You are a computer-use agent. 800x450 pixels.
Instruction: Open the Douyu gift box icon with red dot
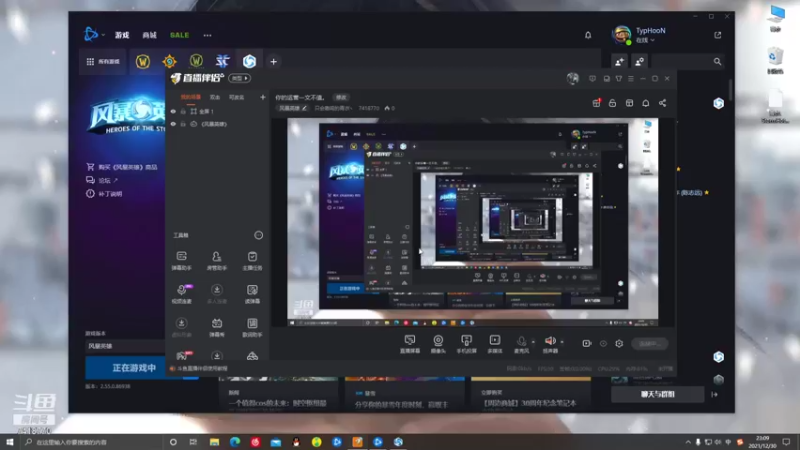(596, 103)
